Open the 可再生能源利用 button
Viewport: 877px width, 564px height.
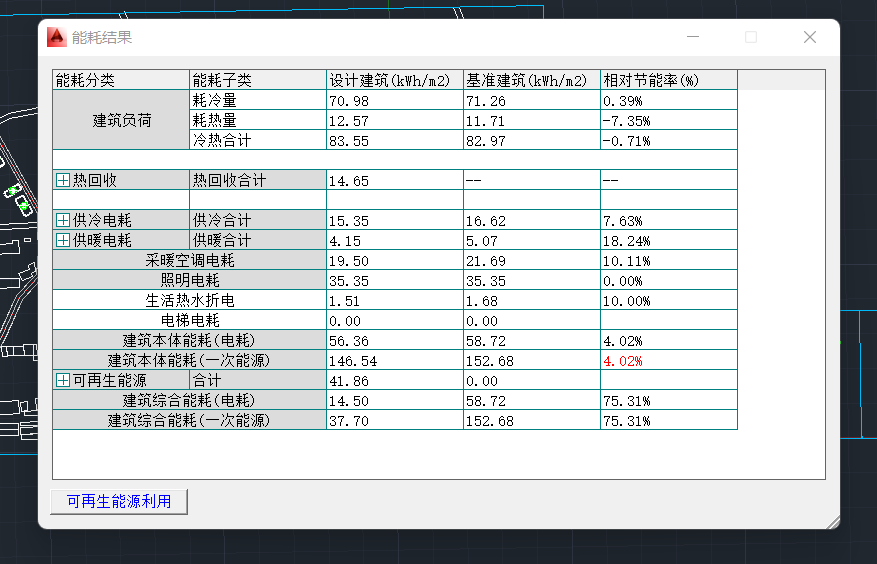point(118,501)
